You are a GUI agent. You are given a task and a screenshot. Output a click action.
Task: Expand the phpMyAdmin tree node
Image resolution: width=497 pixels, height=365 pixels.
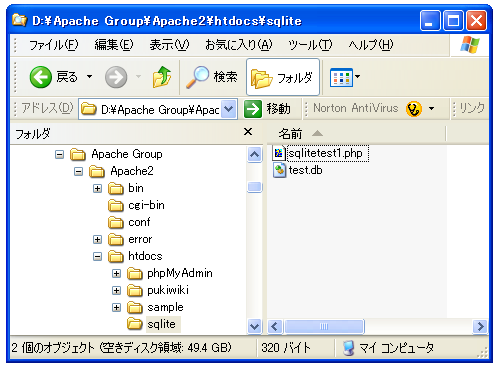[116, 273]
